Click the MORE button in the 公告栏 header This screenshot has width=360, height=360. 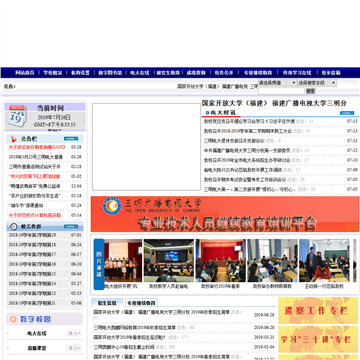[x=71, y=139]
